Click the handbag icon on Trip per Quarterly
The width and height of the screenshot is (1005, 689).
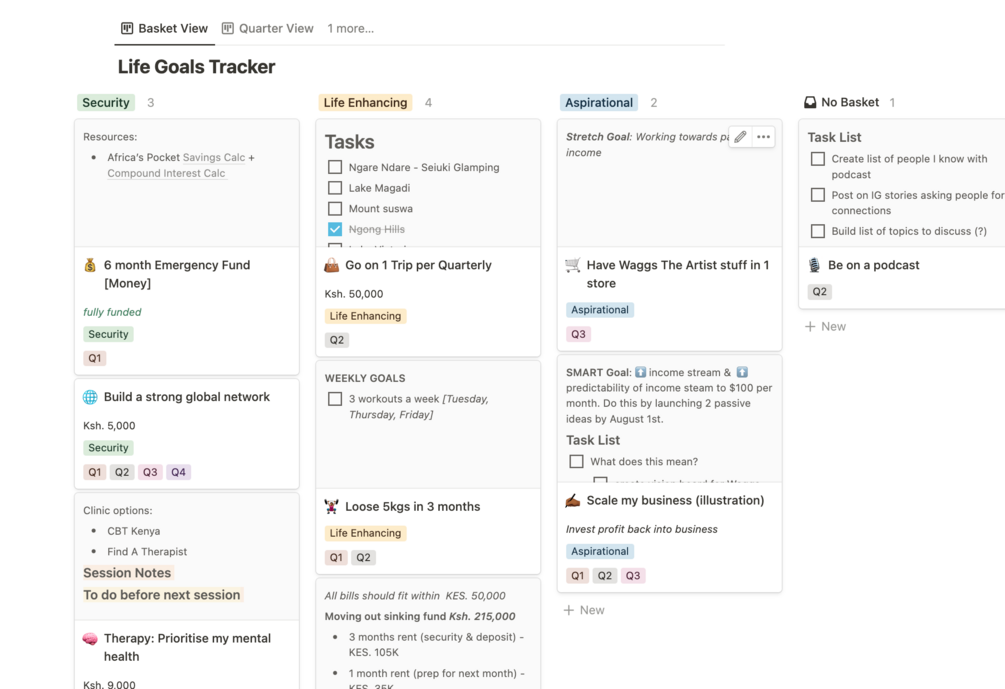tap(332, 265)
